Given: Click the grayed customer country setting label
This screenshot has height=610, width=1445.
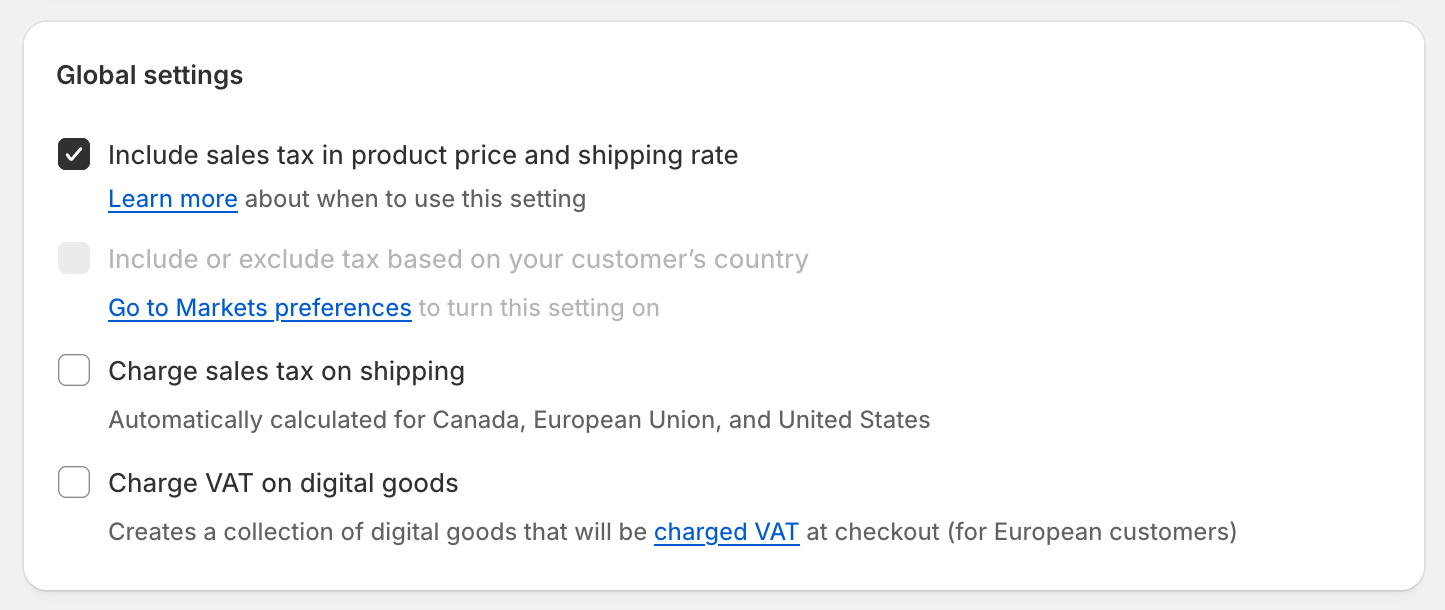Looking at the screenshot, I should click(456, 258).
